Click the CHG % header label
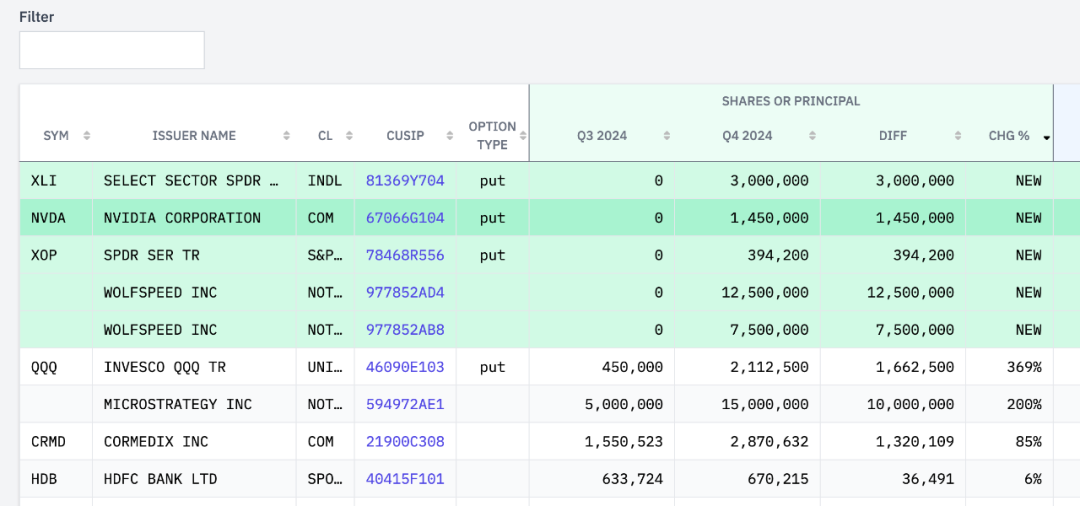 click(1009, 136)
